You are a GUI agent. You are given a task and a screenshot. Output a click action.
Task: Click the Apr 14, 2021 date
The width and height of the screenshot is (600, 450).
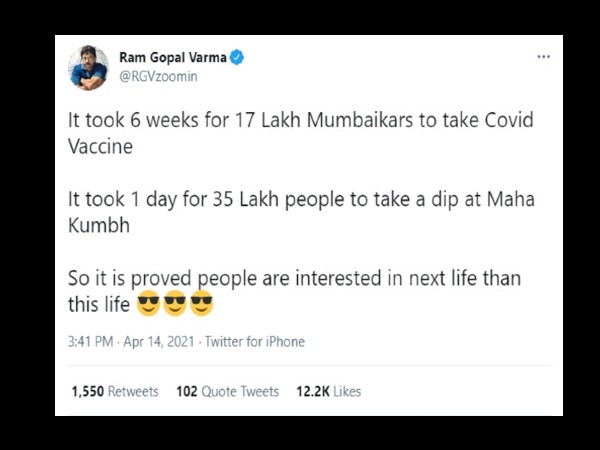click(159, 341)
